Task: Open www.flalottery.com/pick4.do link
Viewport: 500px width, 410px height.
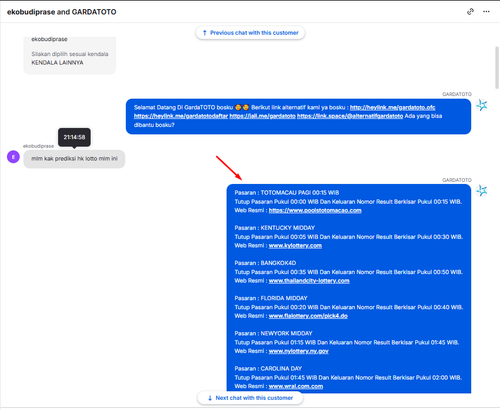Action: (x=308, y=316)
